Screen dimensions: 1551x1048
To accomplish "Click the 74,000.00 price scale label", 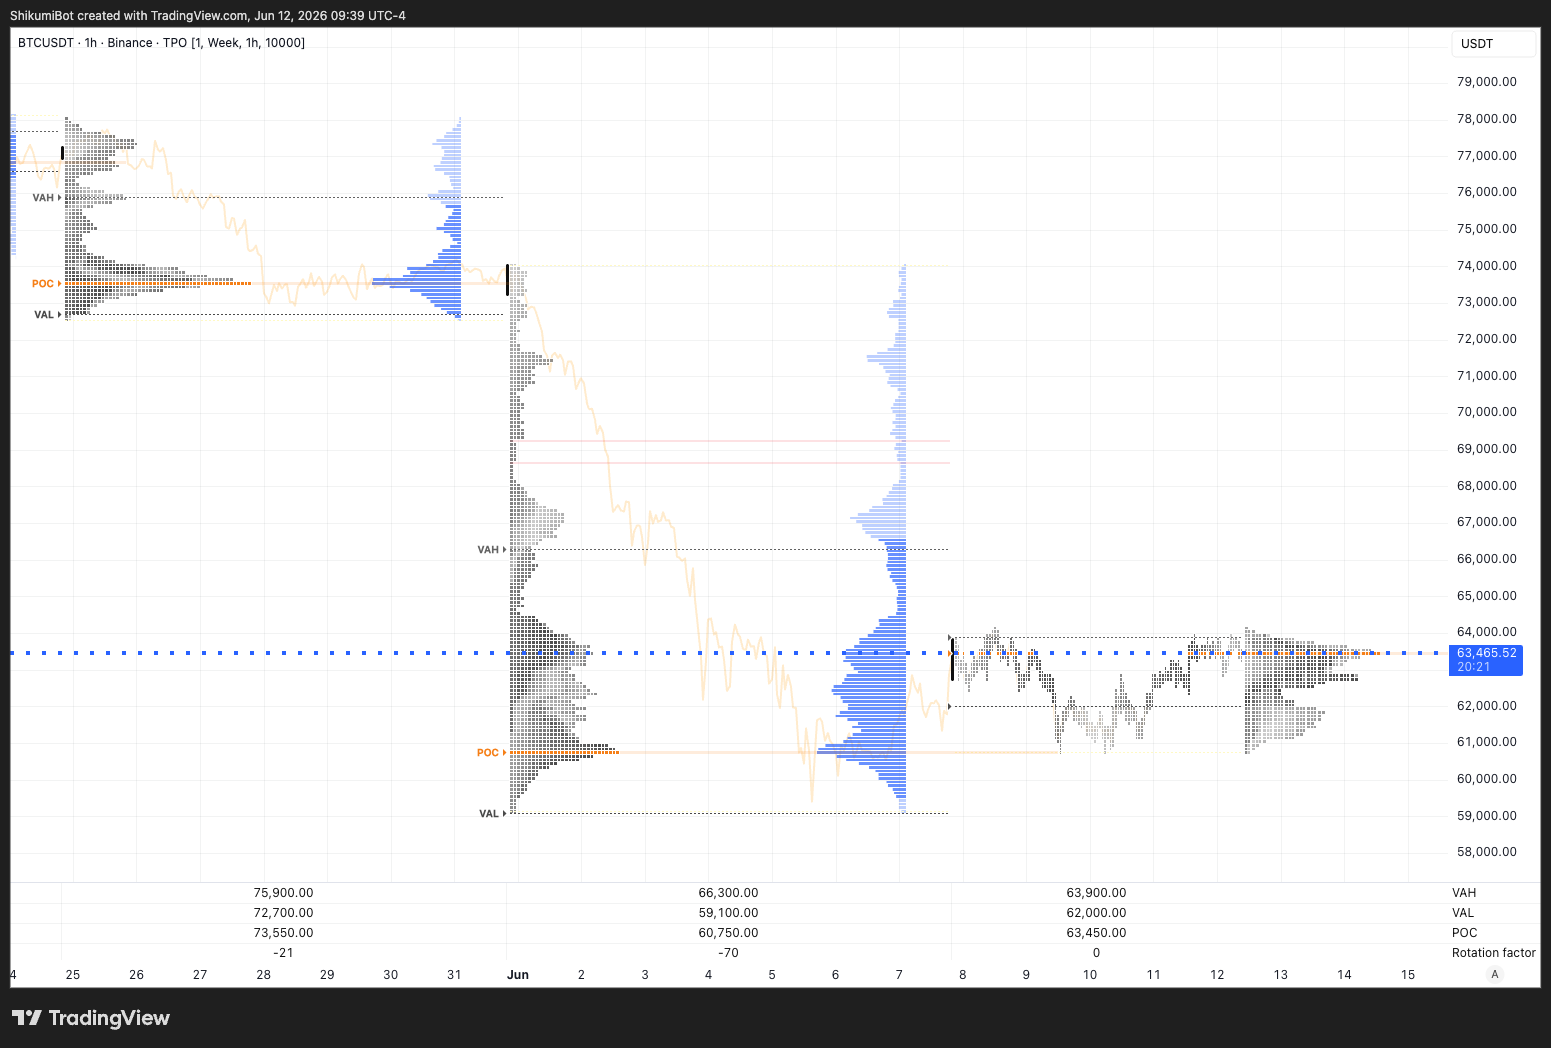I will [1486, 265].
